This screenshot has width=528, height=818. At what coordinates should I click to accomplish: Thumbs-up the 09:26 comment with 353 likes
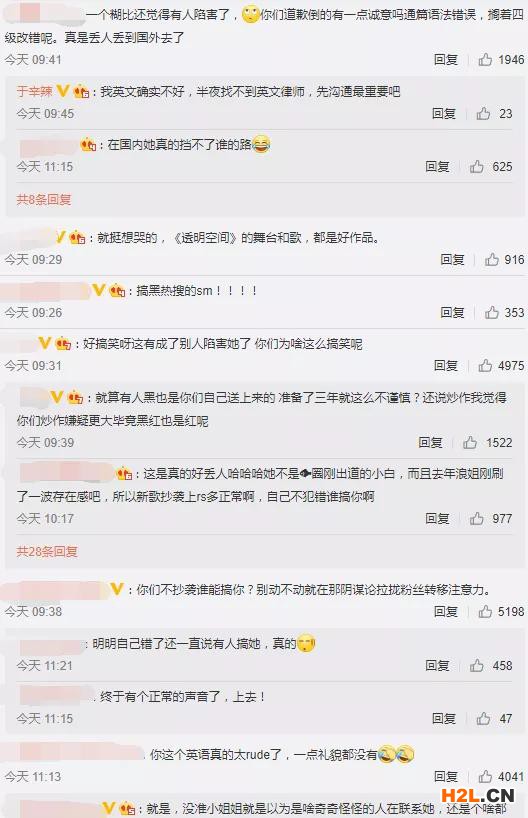pos(492,312)
